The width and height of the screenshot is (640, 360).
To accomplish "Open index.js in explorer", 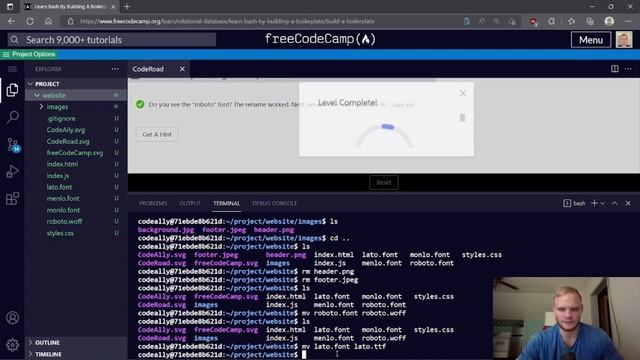I will point(58,176).
